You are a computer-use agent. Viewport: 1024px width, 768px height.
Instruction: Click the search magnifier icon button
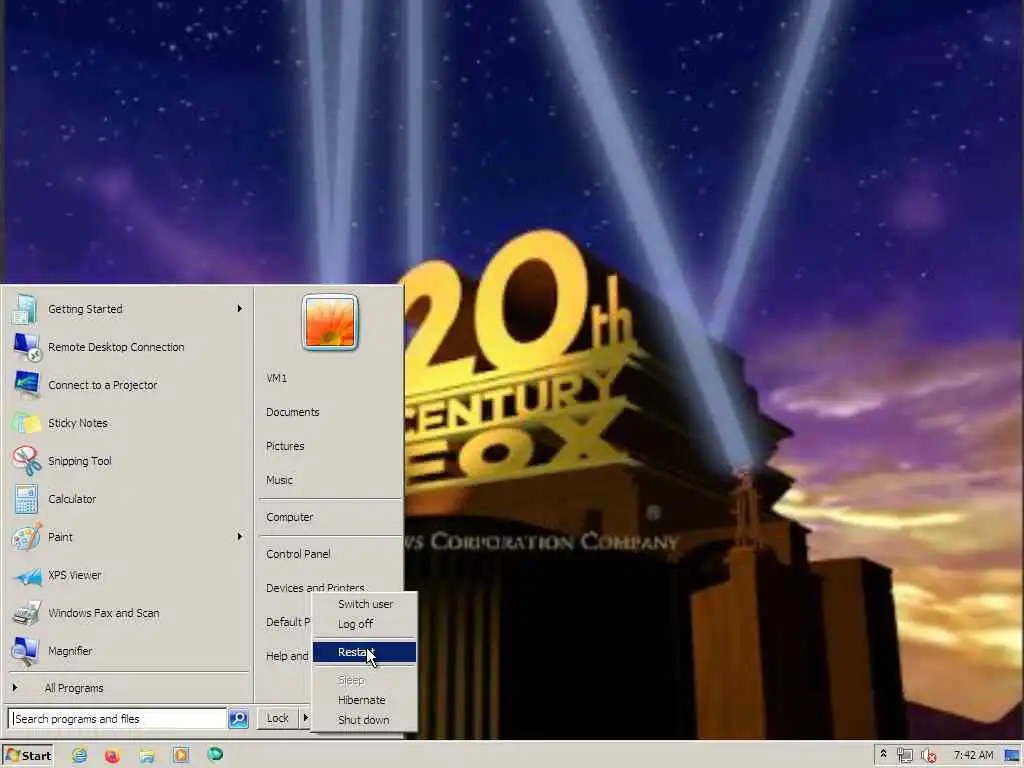238,718
